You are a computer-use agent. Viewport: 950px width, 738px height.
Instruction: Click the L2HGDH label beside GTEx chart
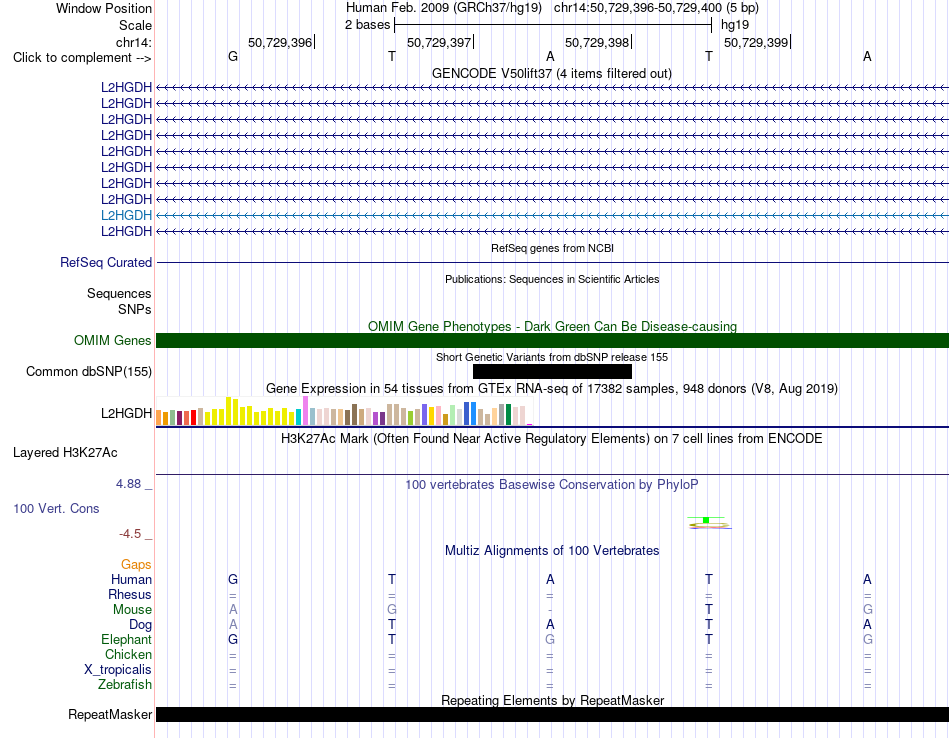[126, 413]
